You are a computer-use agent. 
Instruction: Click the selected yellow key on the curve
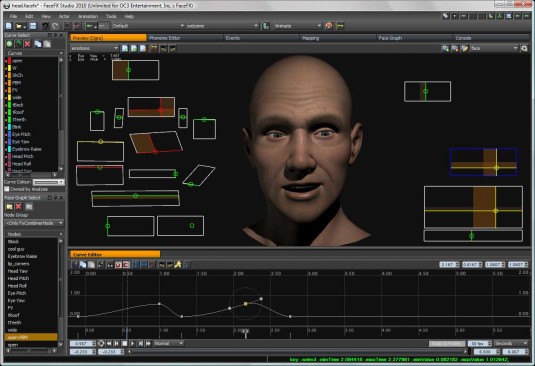(245, 304)
